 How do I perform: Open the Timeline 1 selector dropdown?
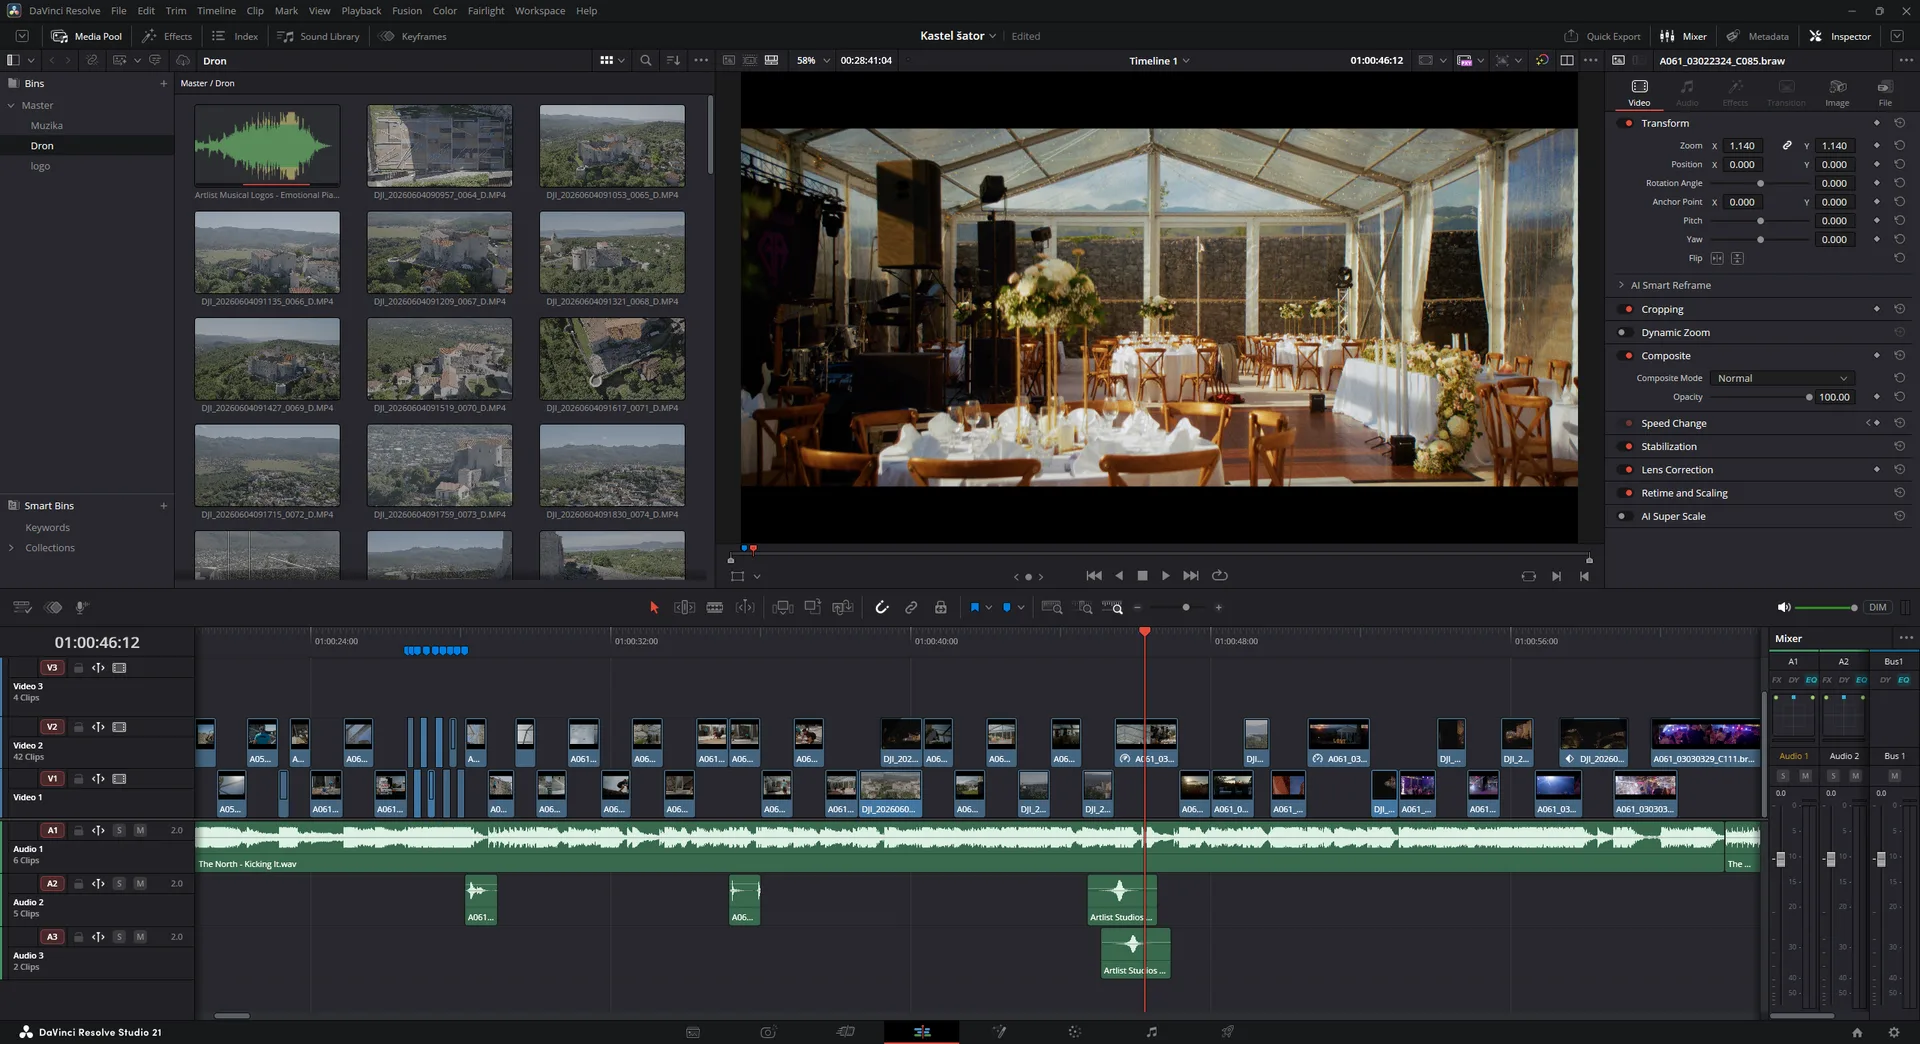[x=1159, y=61]
